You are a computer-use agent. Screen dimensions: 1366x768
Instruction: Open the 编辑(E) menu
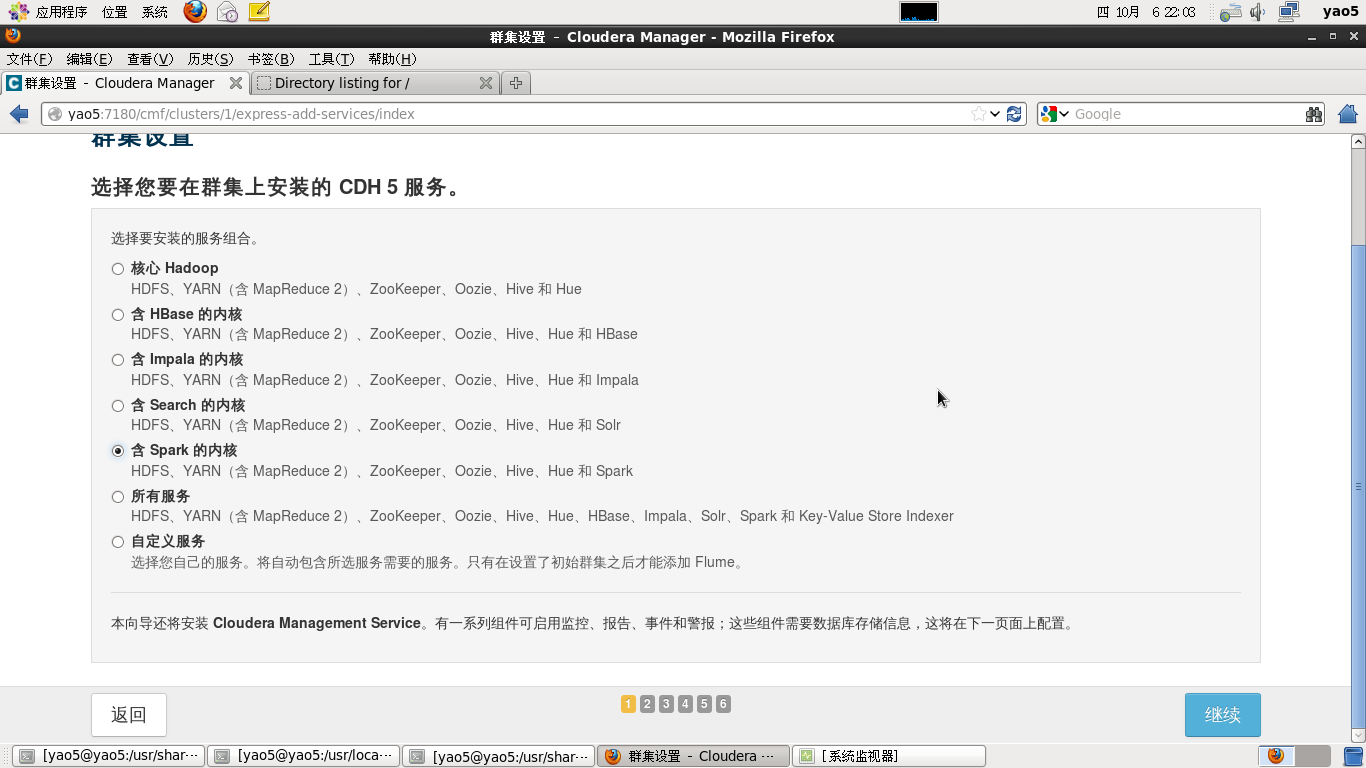(89, 59)
